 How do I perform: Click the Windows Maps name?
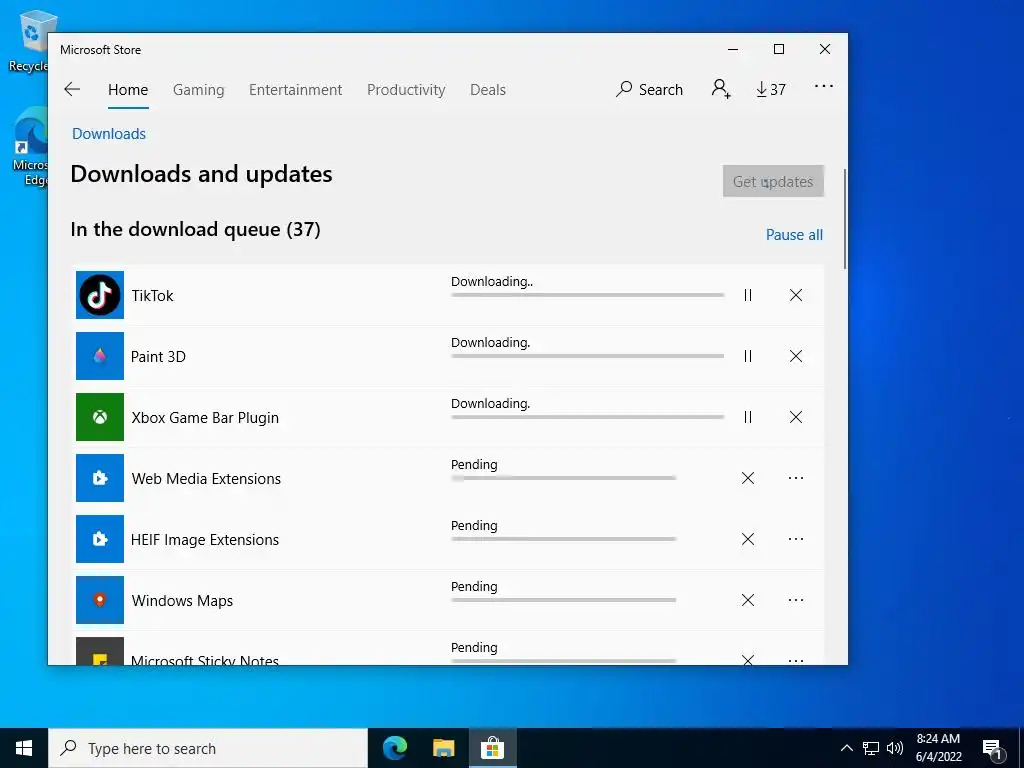coord(182,601)
